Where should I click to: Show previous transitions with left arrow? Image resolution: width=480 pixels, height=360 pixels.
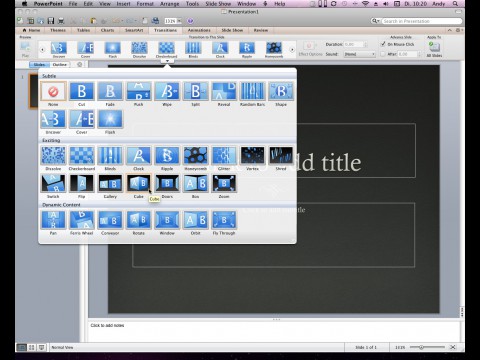(x=42, y=50)
